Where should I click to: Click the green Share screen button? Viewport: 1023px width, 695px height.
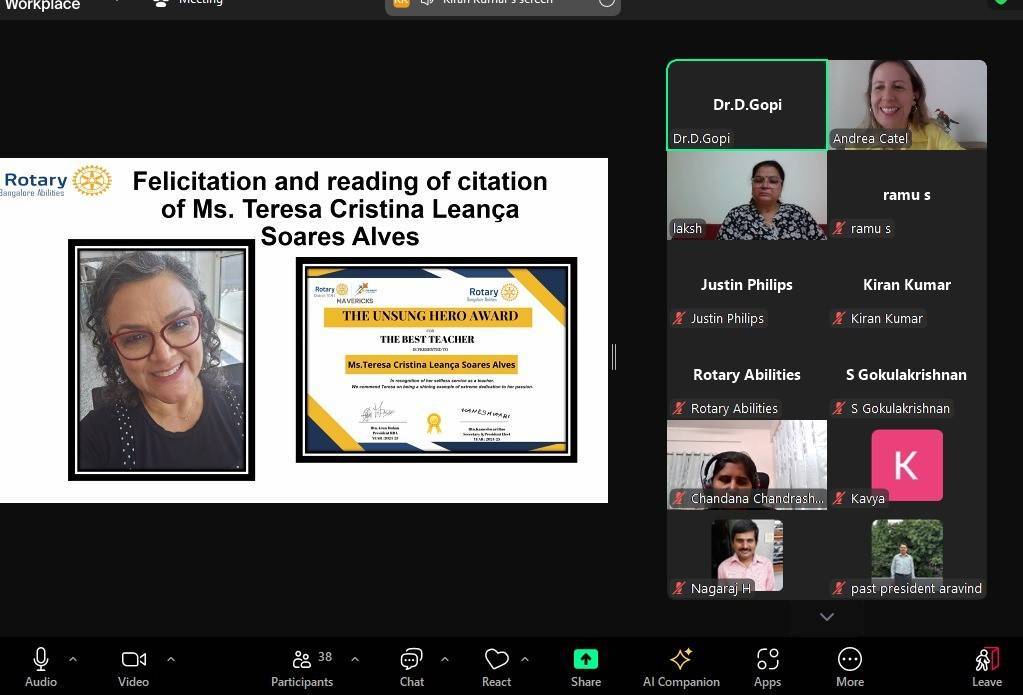click(586, 660)
